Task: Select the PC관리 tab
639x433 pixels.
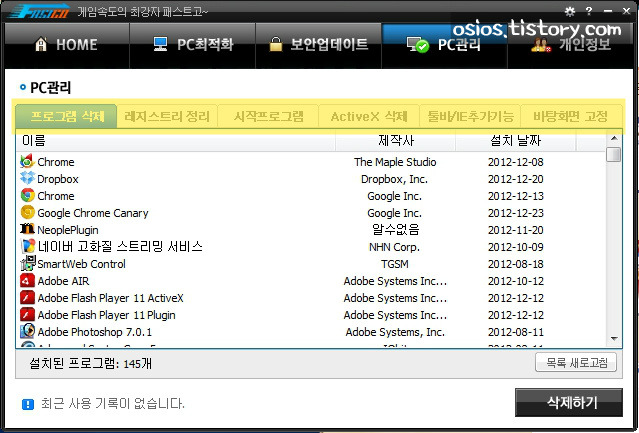Action: (444, 44)
